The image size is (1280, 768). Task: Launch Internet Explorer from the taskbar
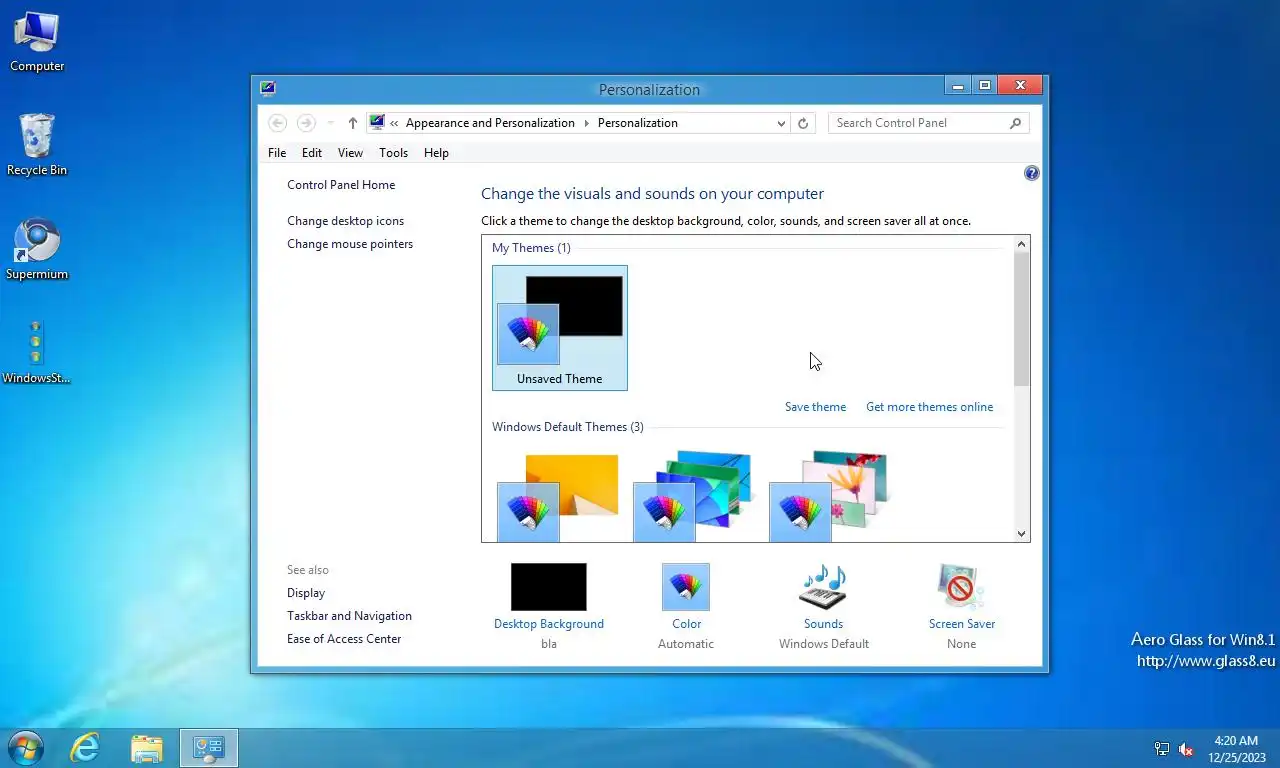[x=85, y=748]
